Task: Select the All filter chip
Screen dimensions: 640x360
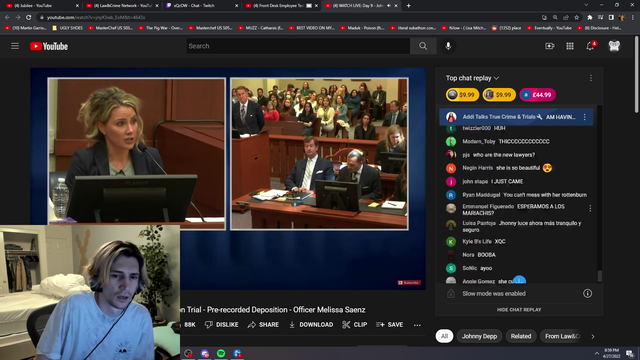Action: pyautogui.click(x=444, y=336)
